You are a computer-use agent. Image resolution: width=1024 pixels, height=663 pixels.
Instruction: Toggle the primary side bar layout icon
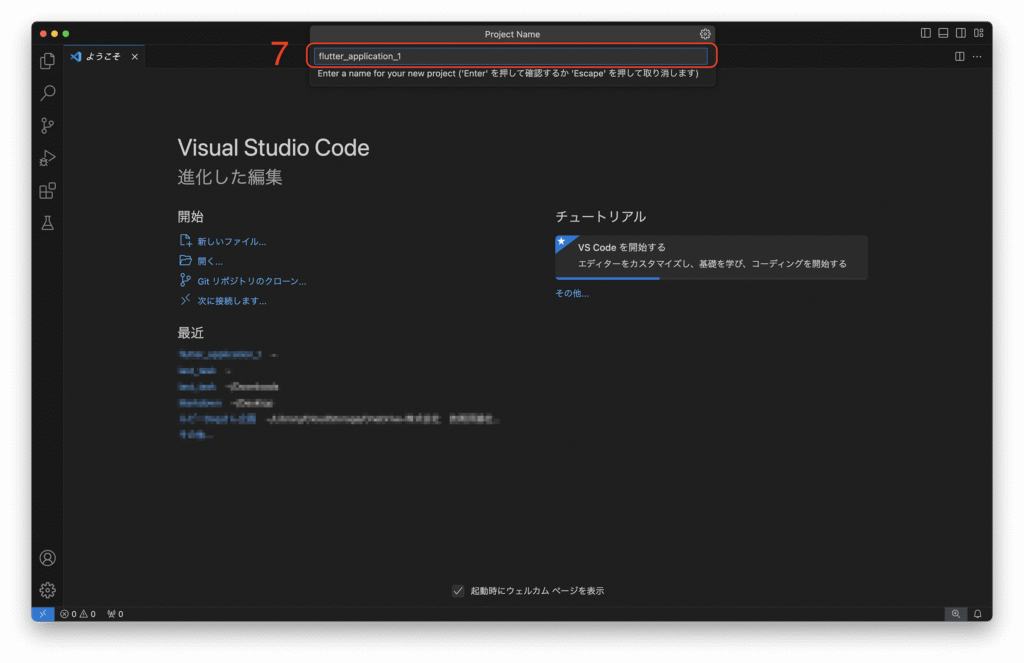tap(926, 33)
